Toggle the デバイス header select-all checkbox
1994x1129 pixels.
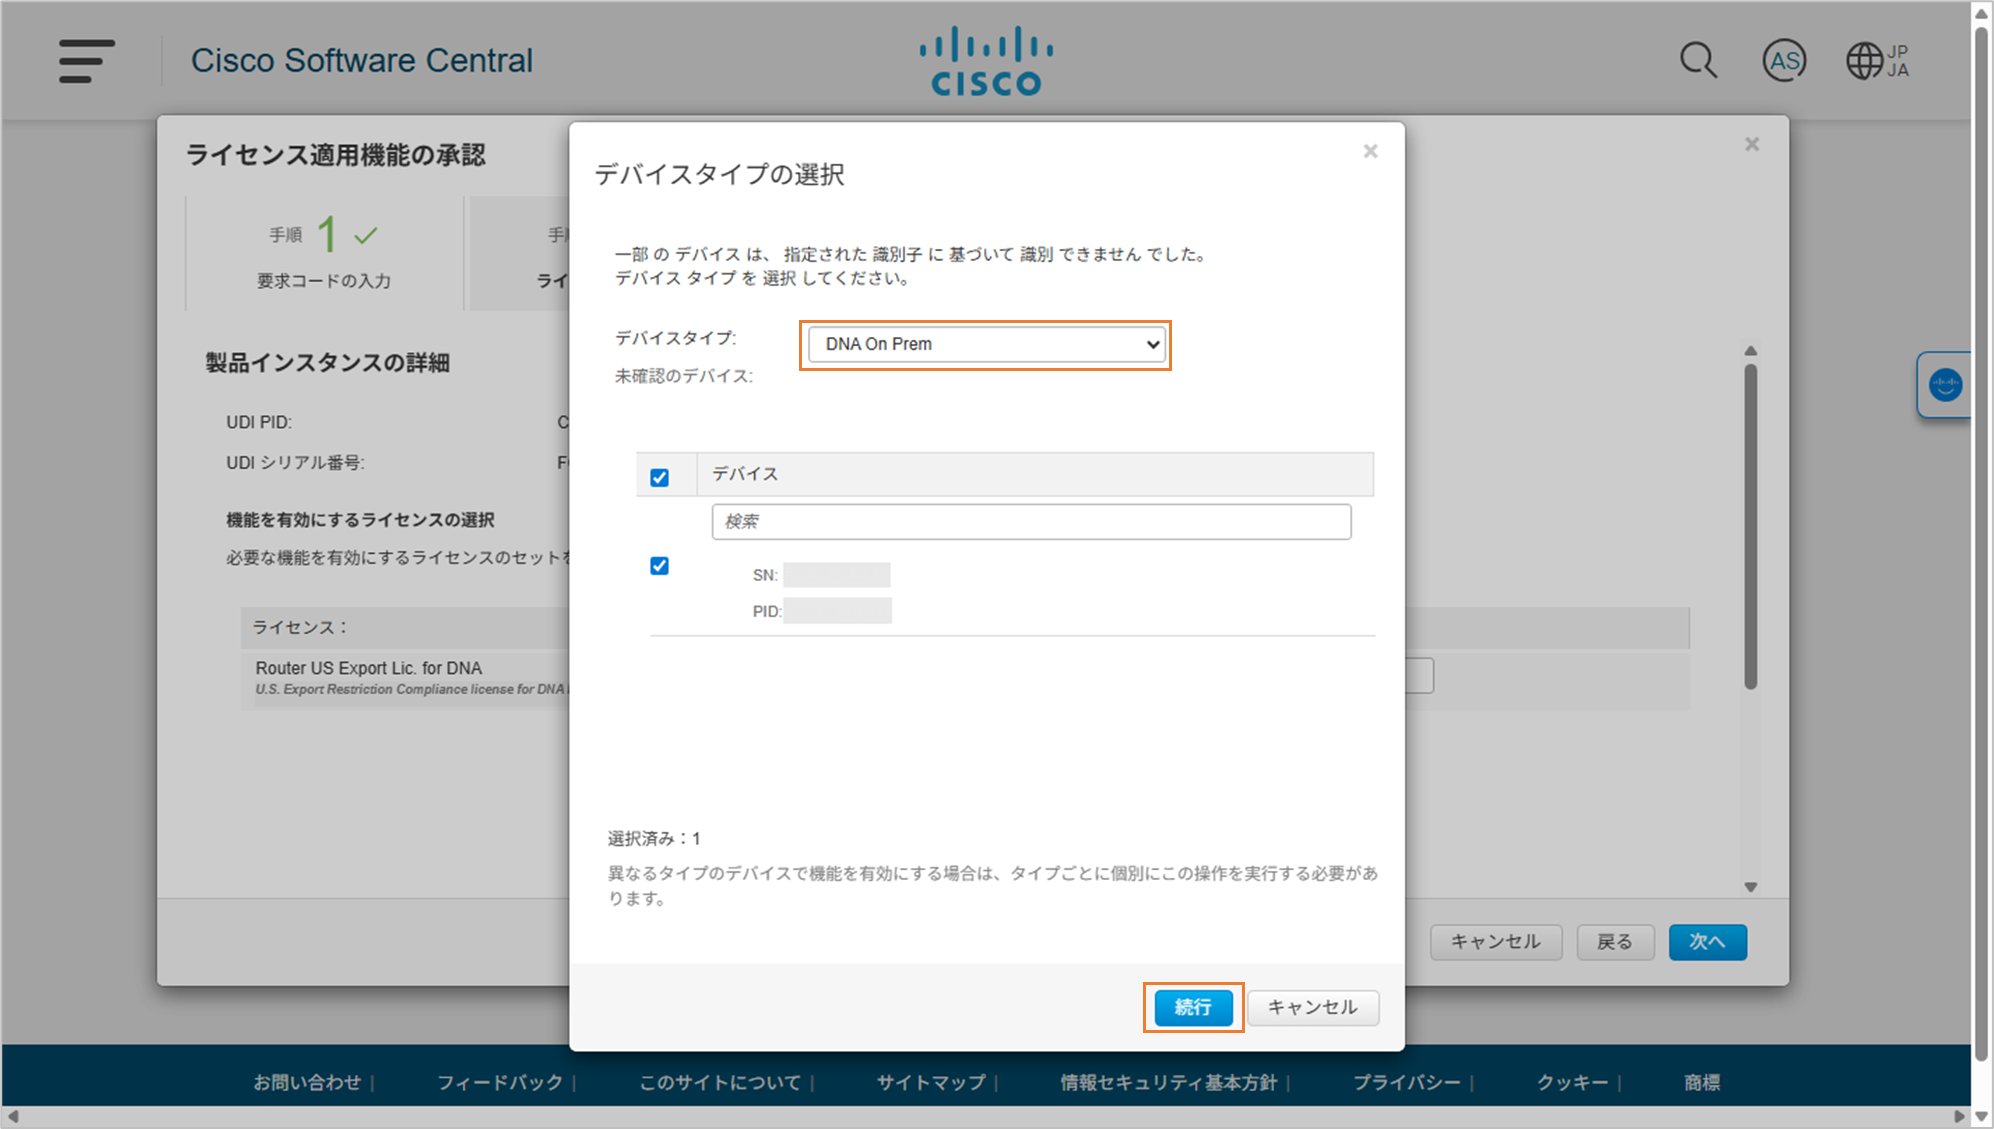659,477
